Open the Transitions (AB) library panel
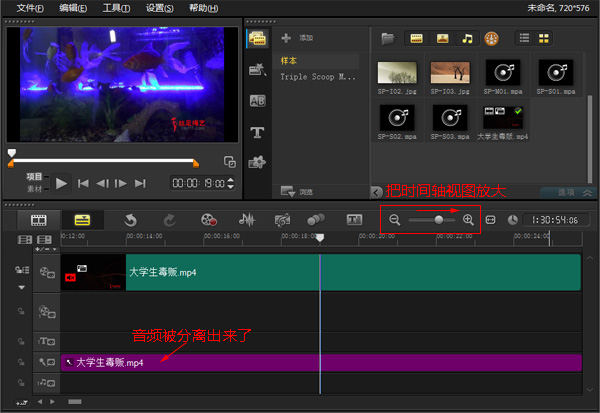The width and height of the screenshot is (600, 413). click(257, 100)
